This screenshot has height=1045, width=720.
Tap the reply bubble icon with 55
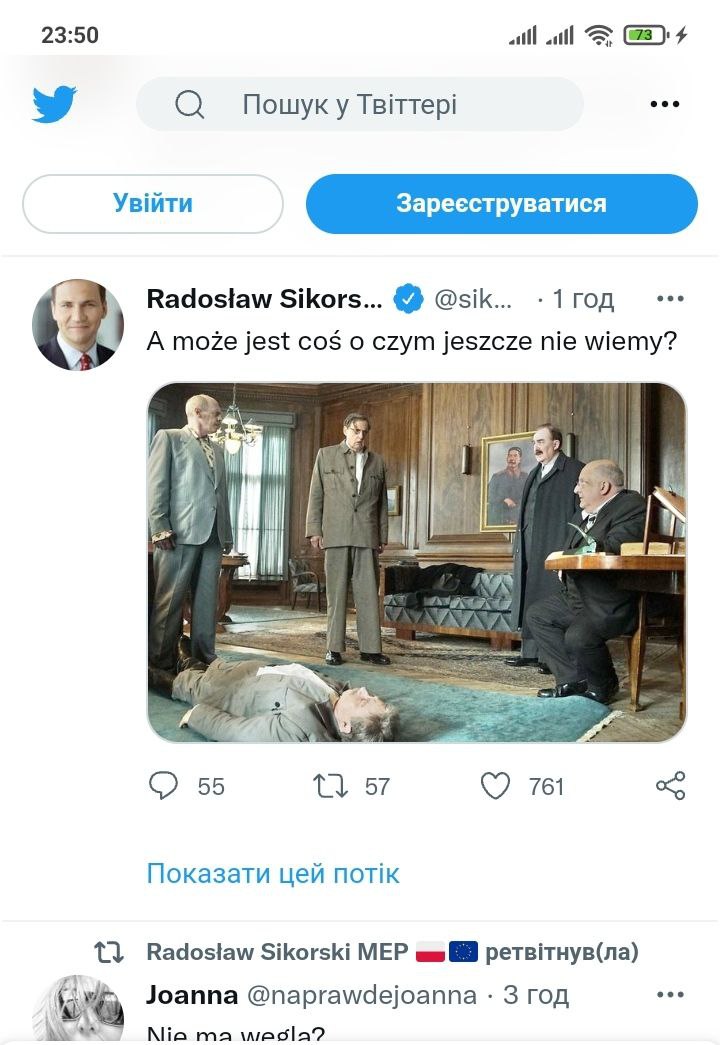tap(163, 786)
